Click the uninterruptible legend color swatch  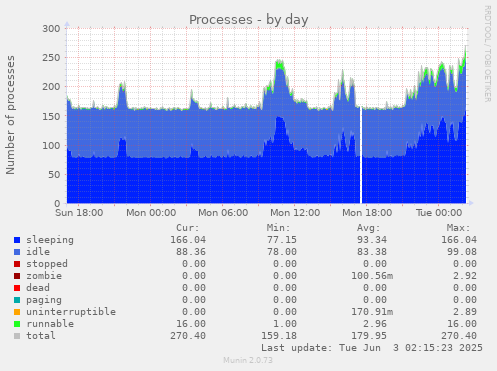click(x=17, y=312)
